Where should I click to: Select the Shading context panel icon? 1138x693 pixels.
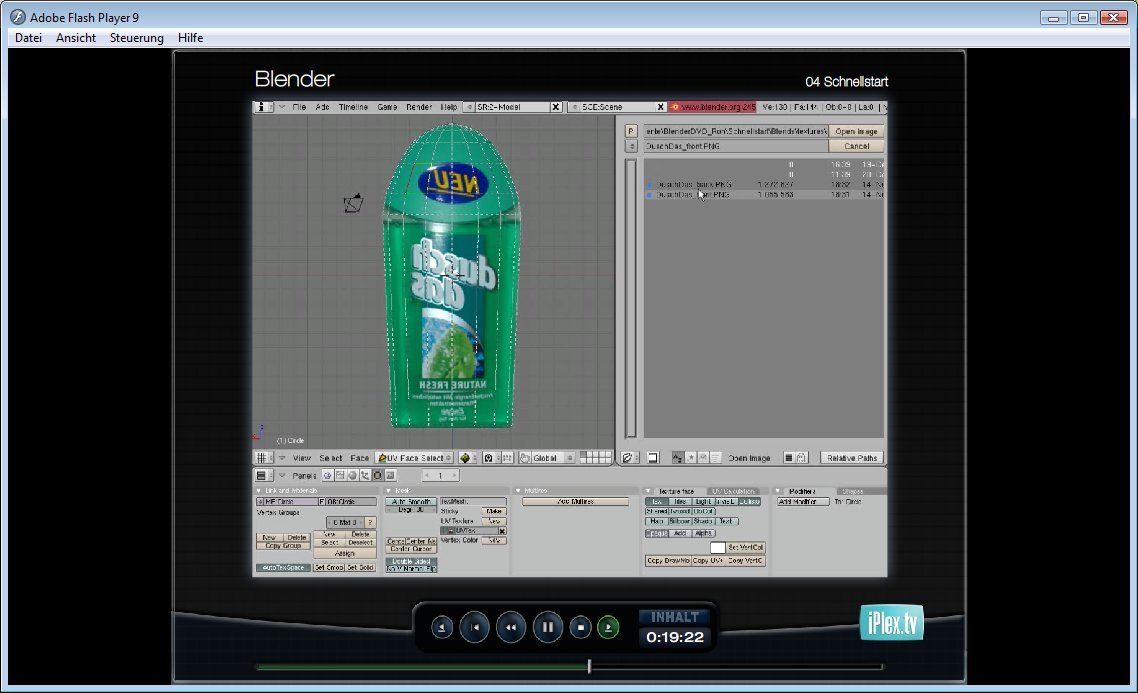(352, 475)
